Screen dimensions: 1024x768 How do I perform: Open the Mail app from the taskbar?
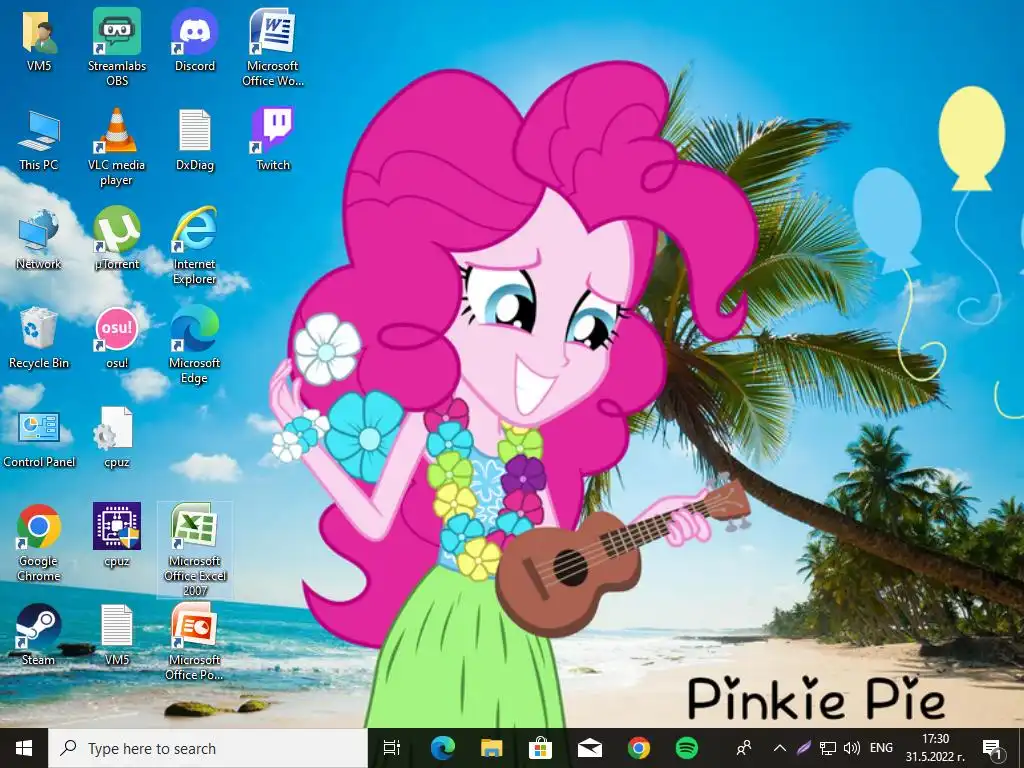tap(590, 748)
